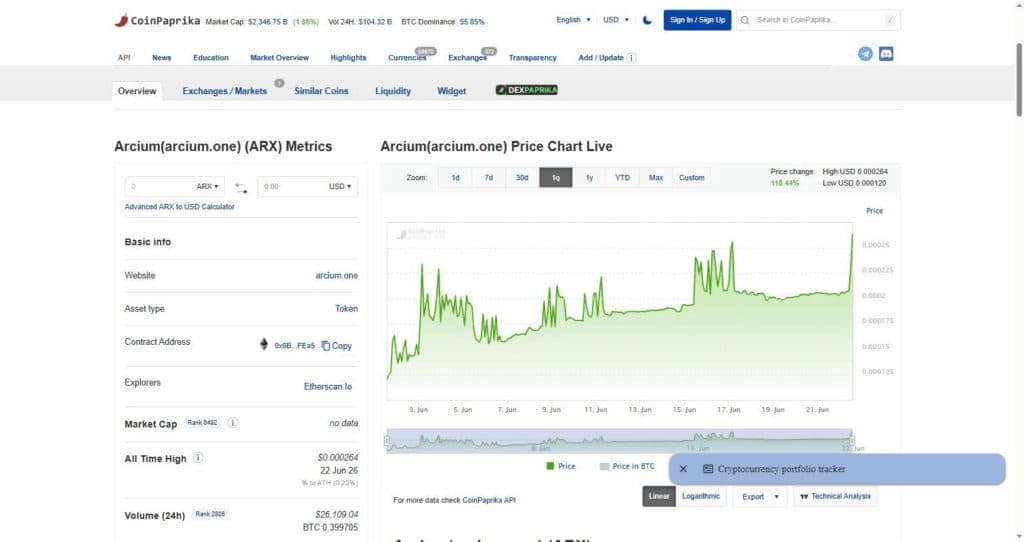Click Sign In / Sign Up button
Image resolution: width=1024 pixels, height=542 pixels.
click(697, 20)
